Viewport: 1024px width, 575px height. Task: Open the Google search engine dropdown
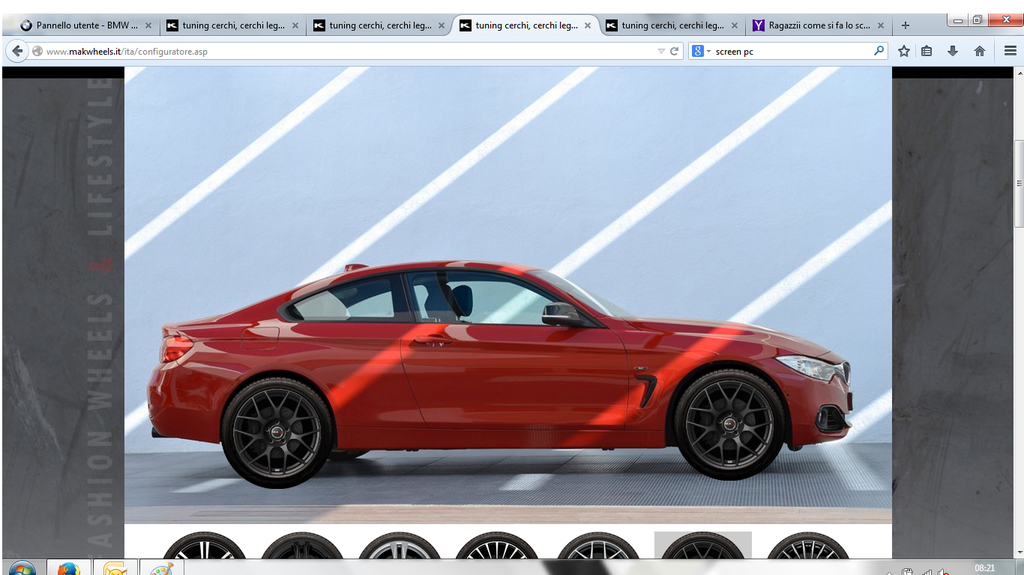pyautogui.click(x=700, y=51)
